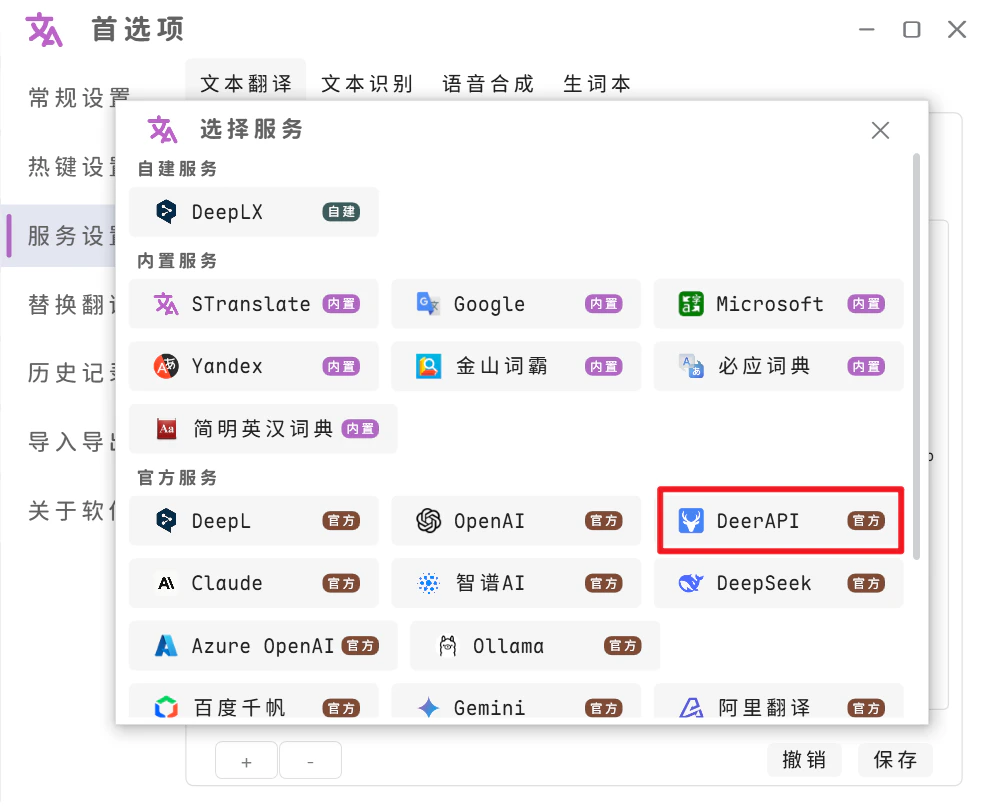995x807 pixels.
Task: Go to 导入导出 sidebar item
Action: (x=72, y=442)
